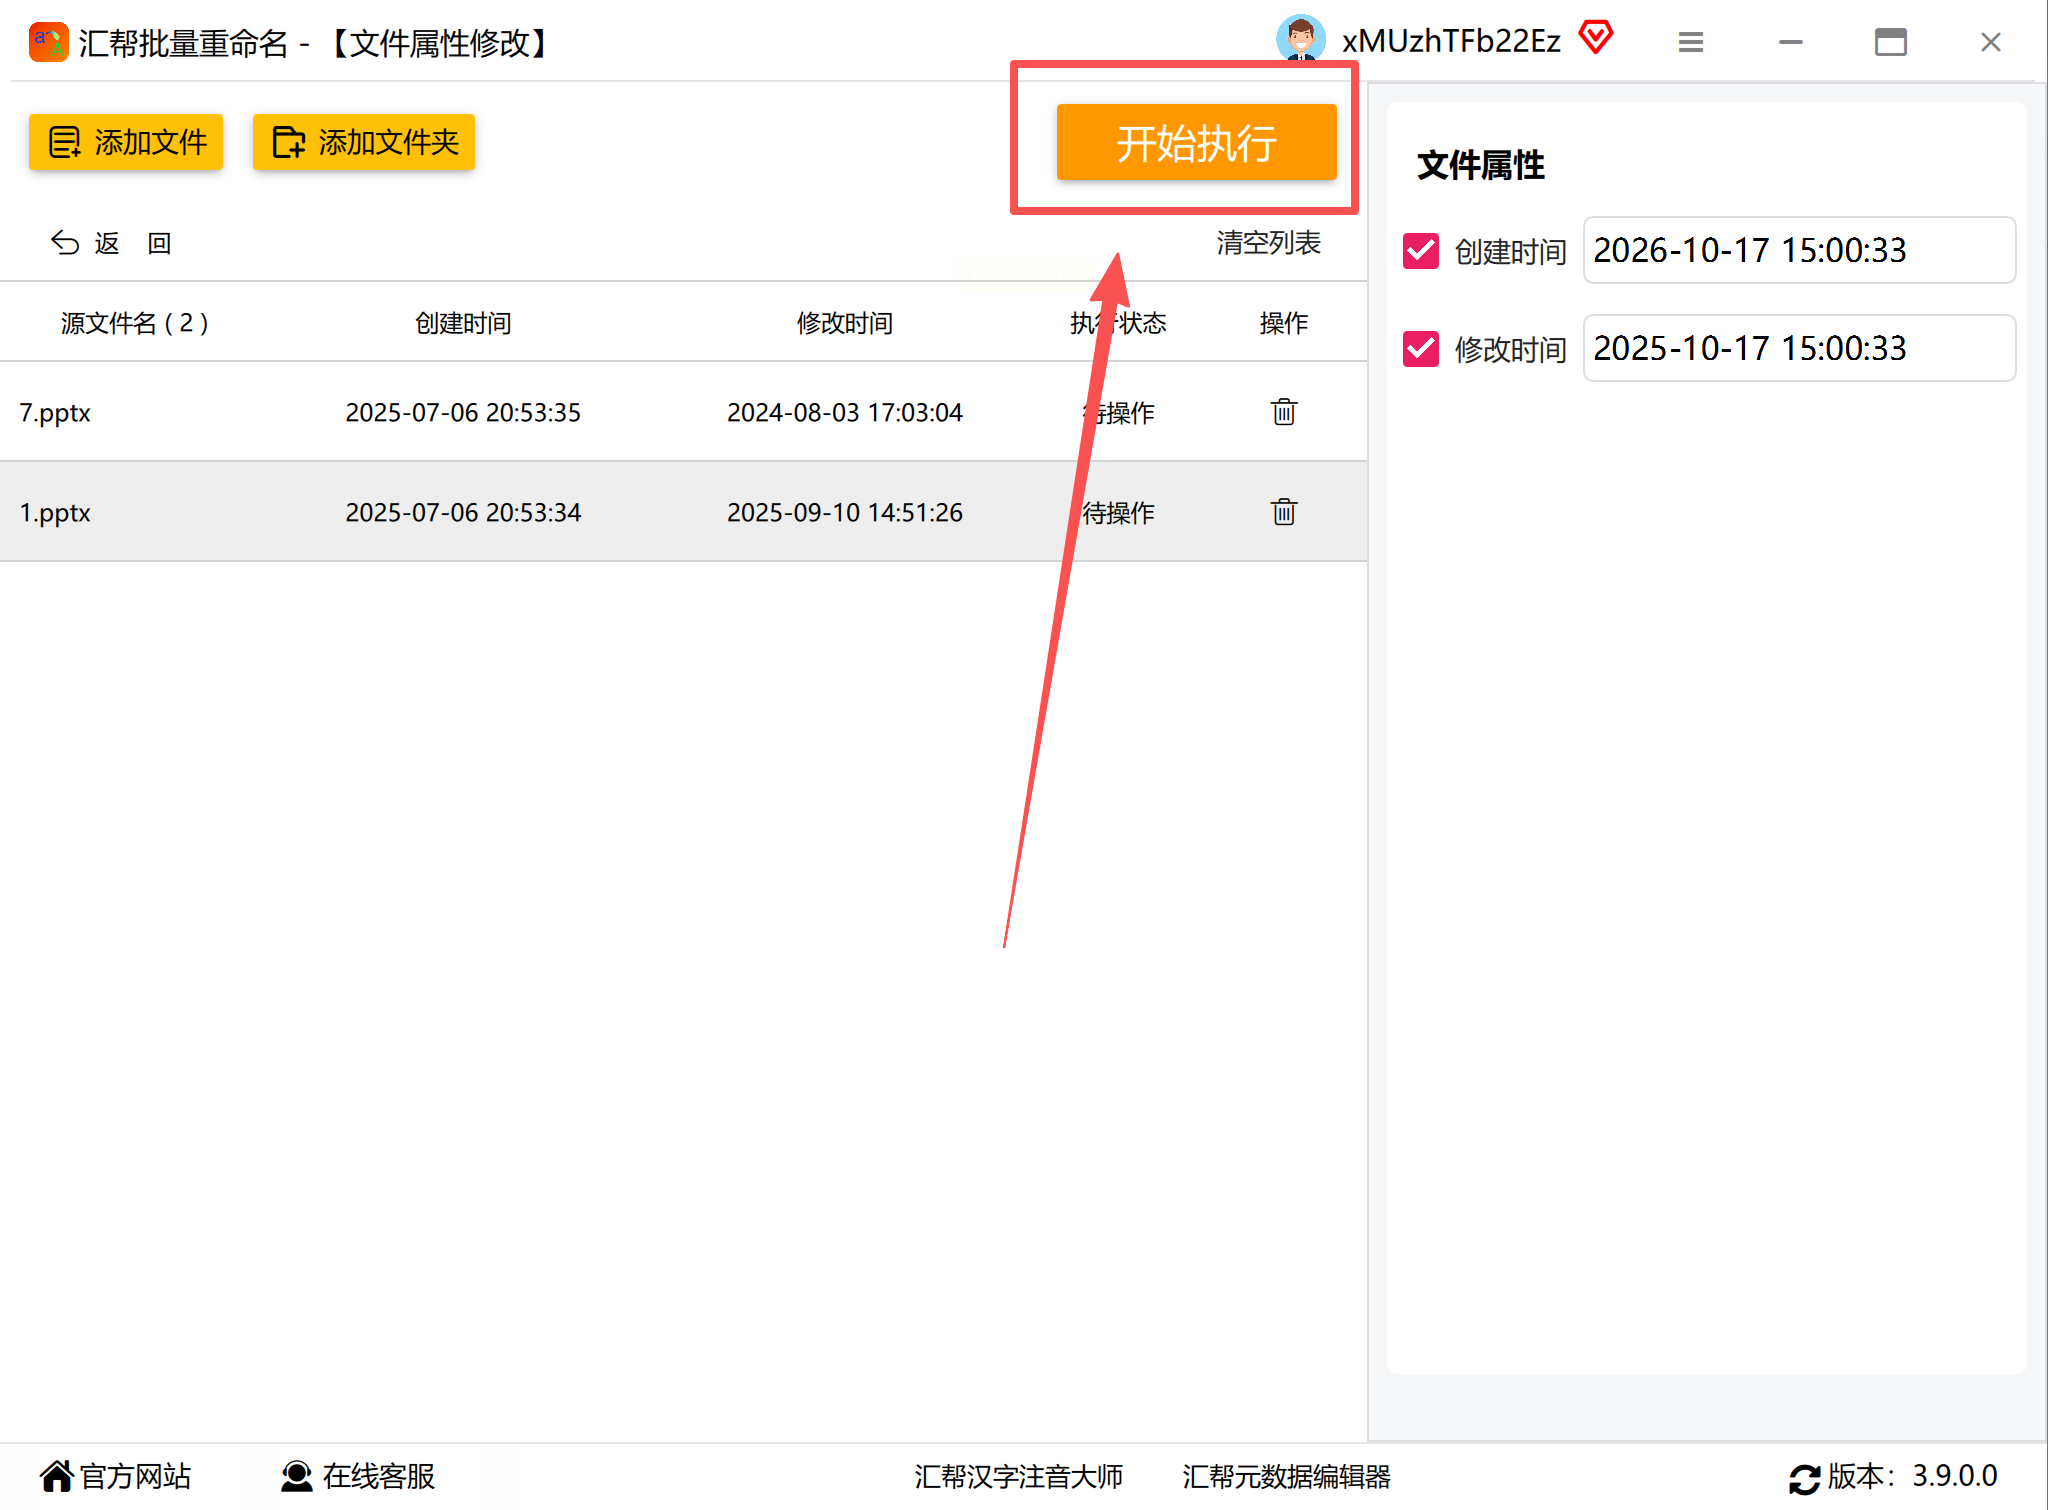Image resolution: width=2048 pixels, height=1510 pixels.
Task: Delete the 7.pptx row with trash icon
Action: [x=1283, y=412]
